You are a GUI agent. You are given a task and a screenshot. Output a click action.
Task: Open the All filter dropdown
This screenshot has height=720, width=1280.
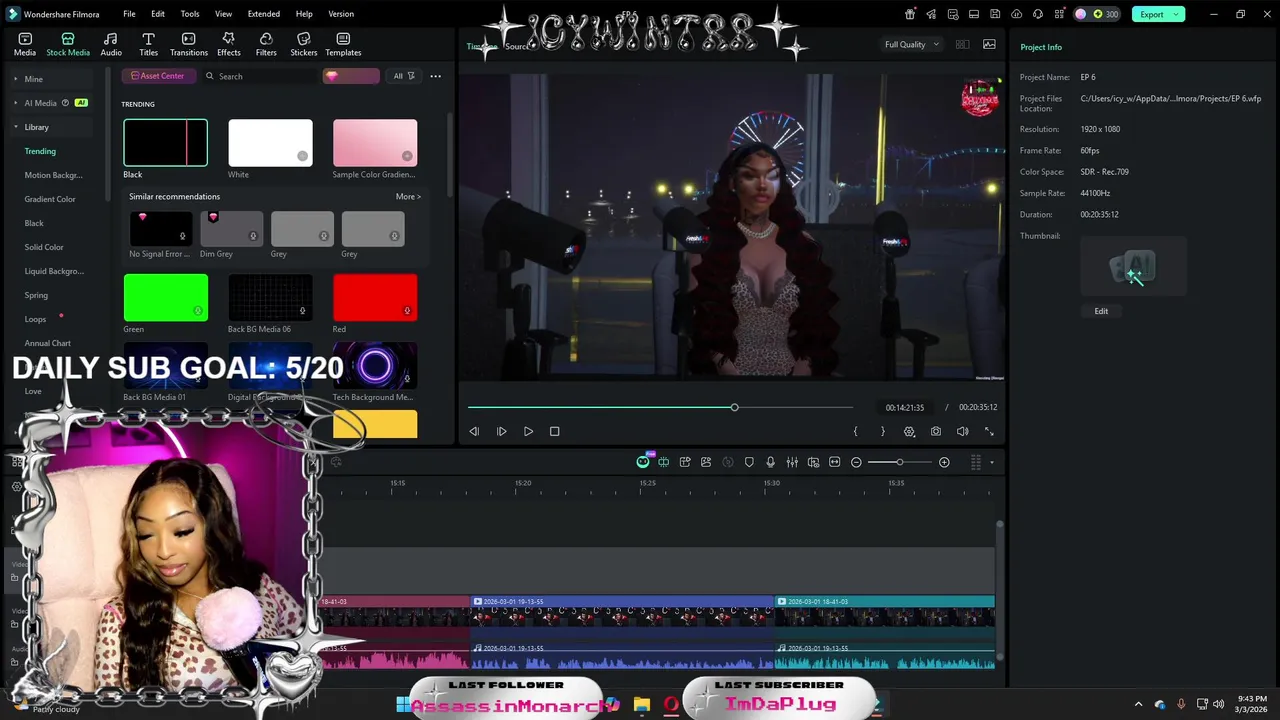point(403,76)
